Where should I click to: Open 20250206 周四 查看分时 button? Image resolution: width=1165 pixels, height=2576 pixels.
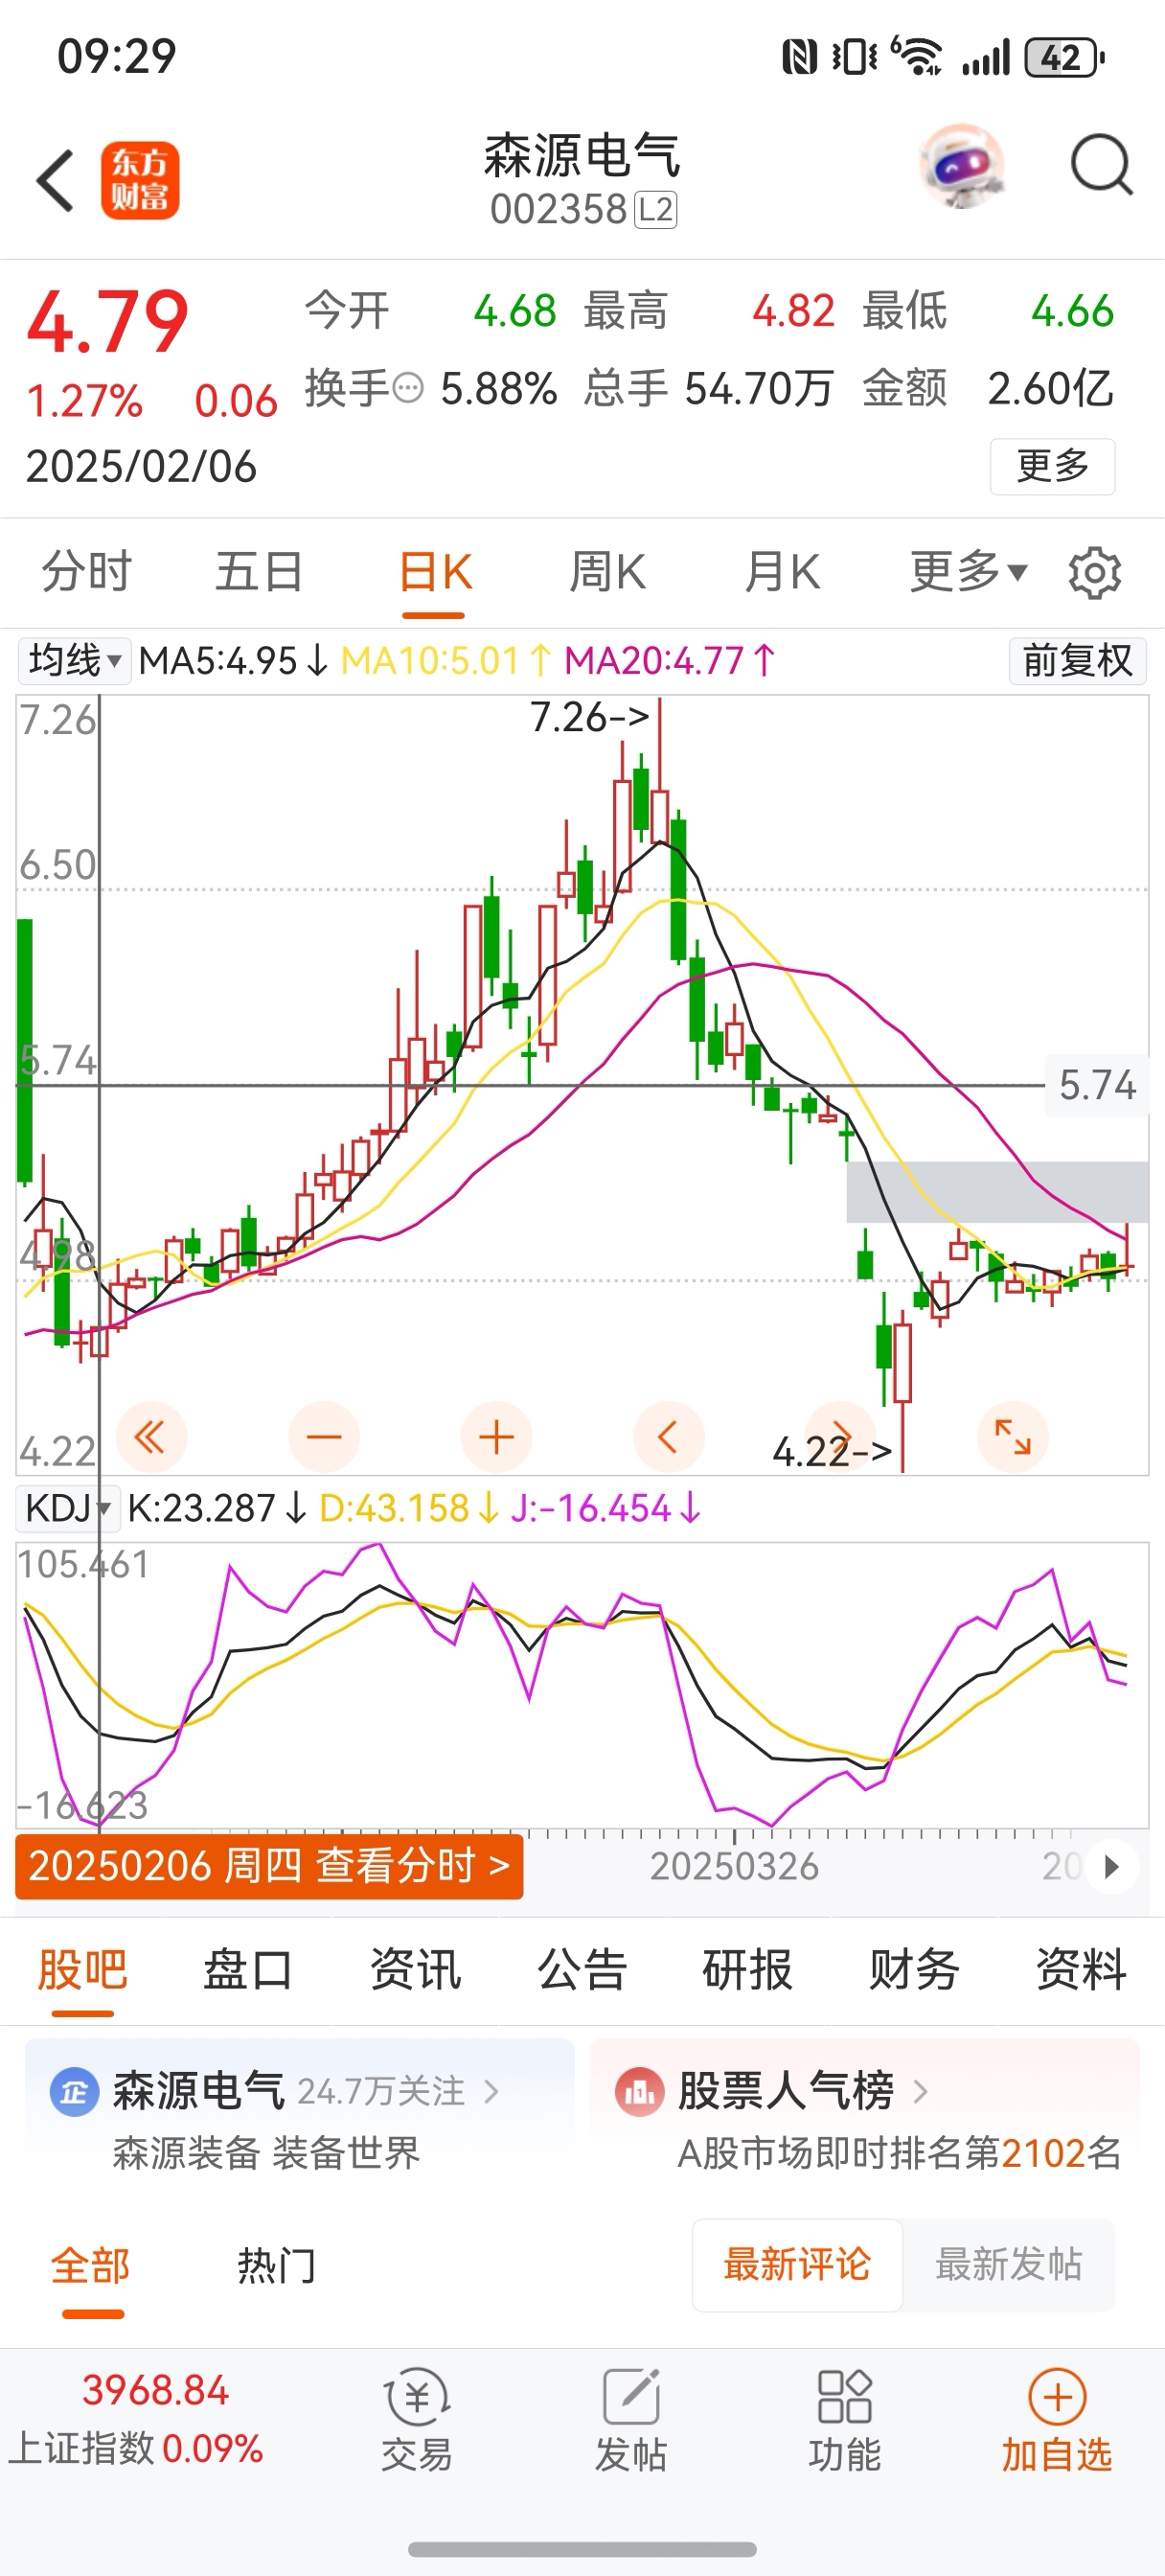pos(269,1866)
